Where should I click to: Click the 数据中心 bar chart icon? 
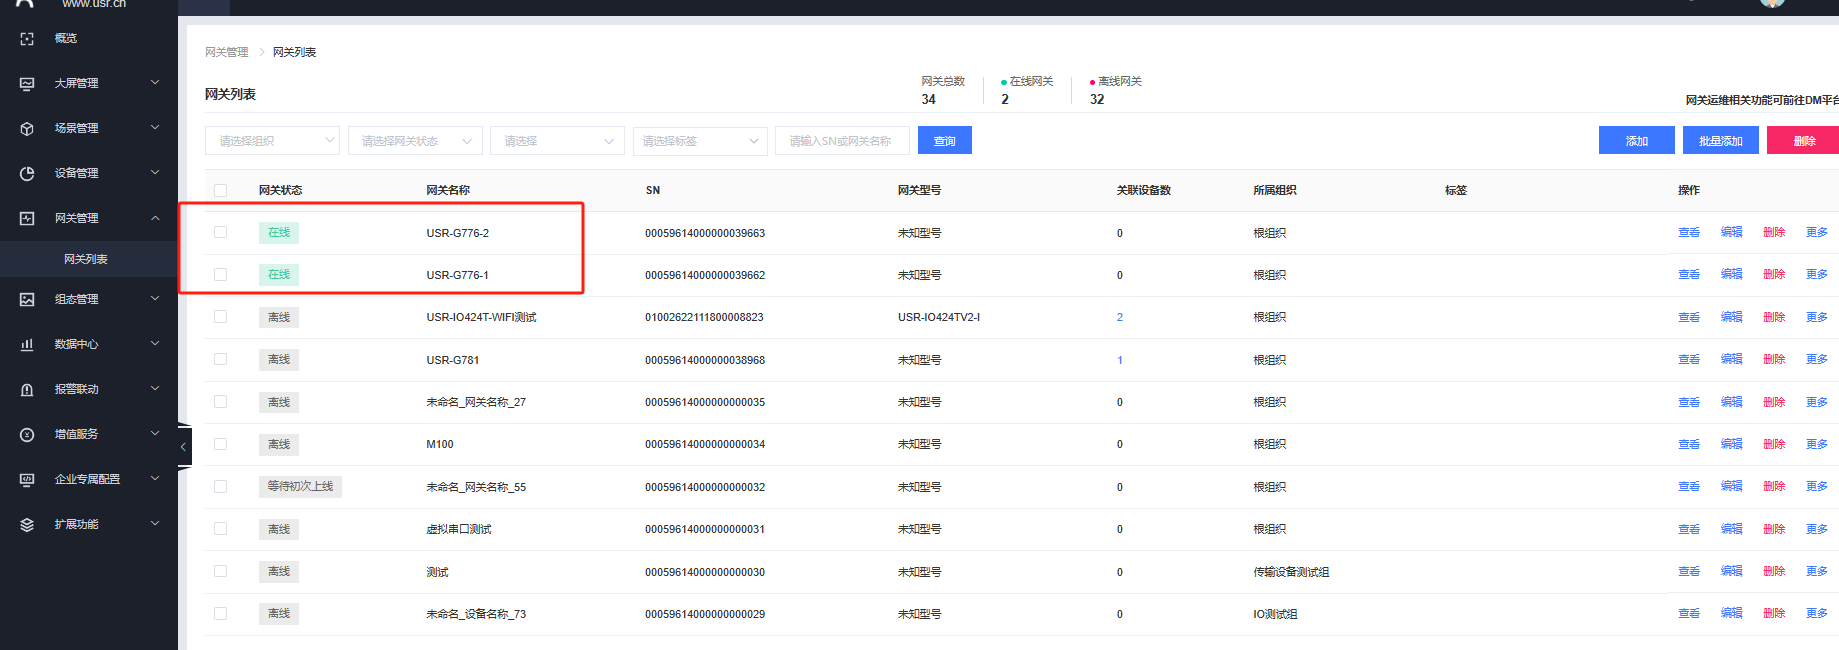27,344
